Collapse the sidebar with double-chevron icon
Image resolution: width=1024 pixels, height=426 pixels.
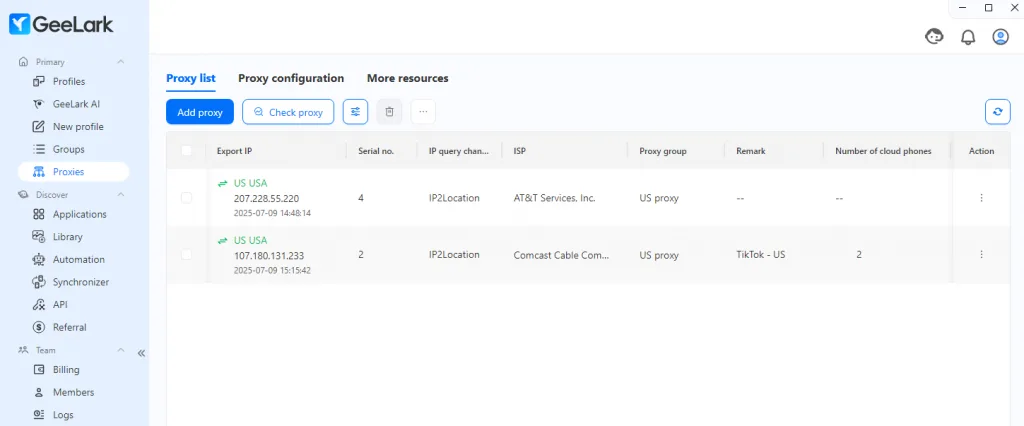(141, 353)
